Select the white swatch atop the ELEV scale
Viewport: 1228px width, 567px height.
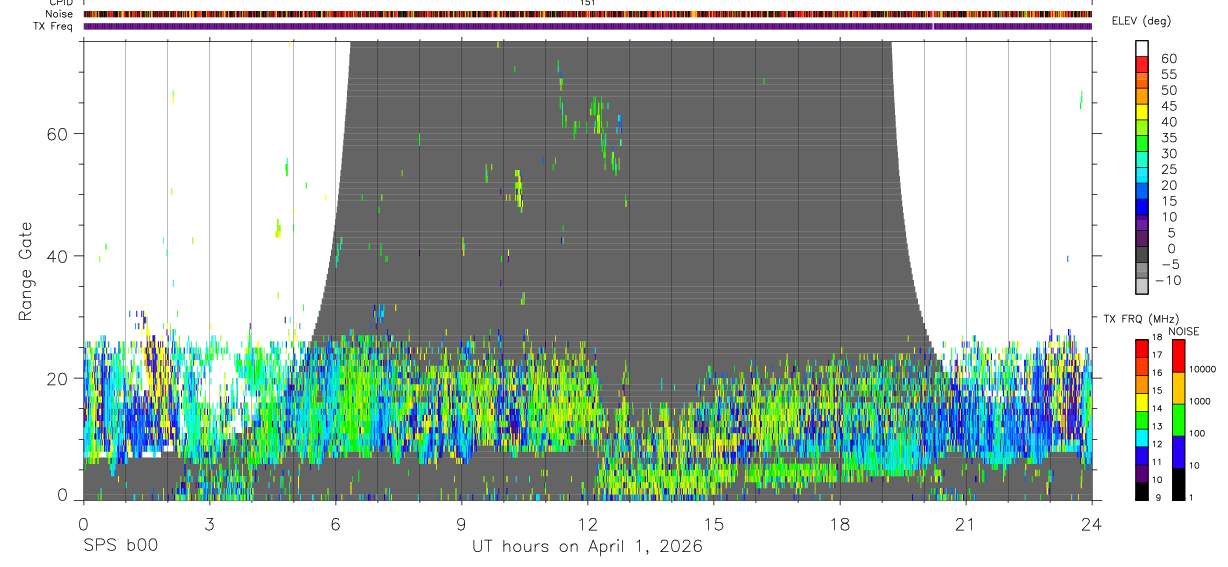[1142, 50]
